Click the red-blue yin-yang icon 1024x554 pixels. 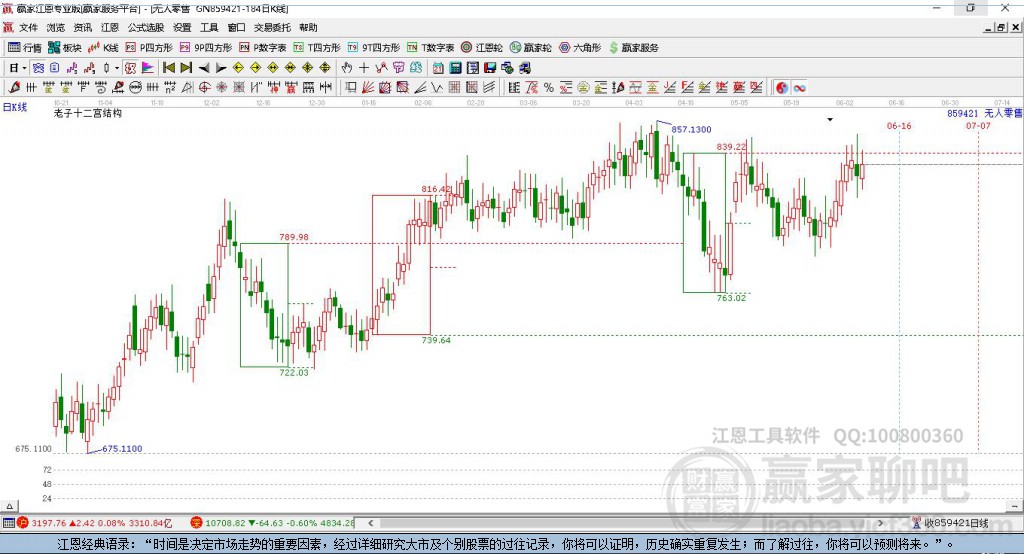(x=781, y=88)
